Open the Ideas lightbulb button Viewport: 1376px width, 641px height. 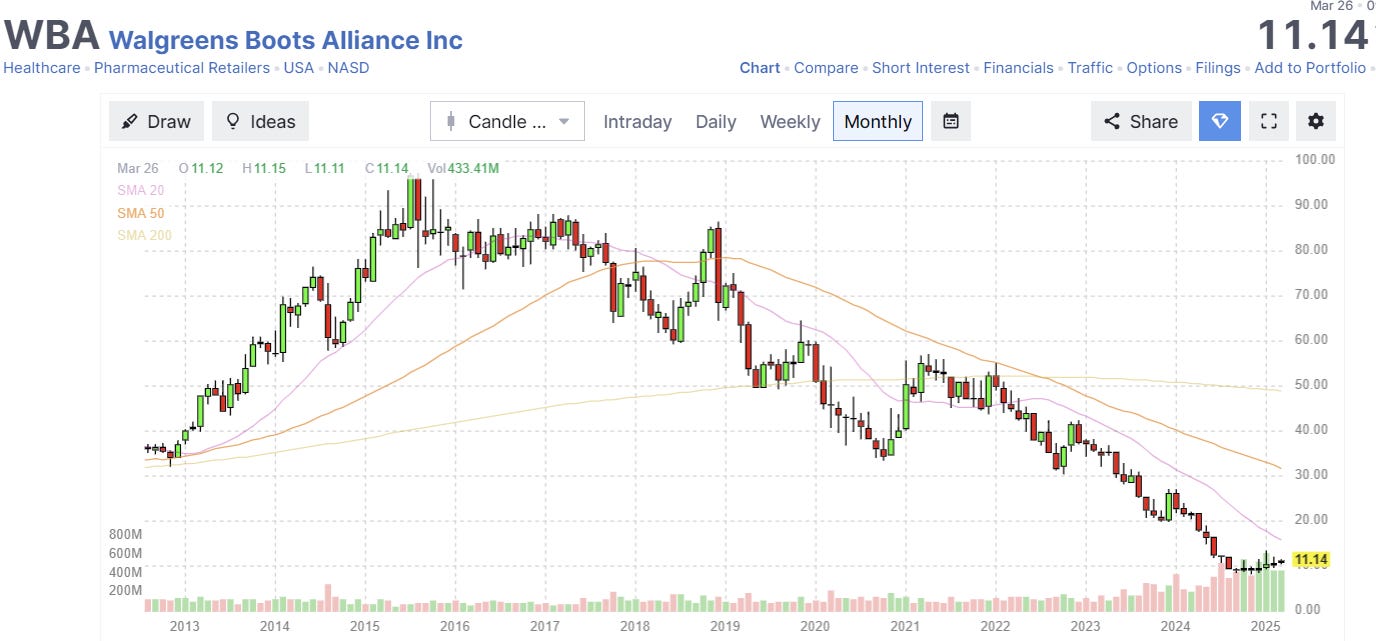coord(260,121)
